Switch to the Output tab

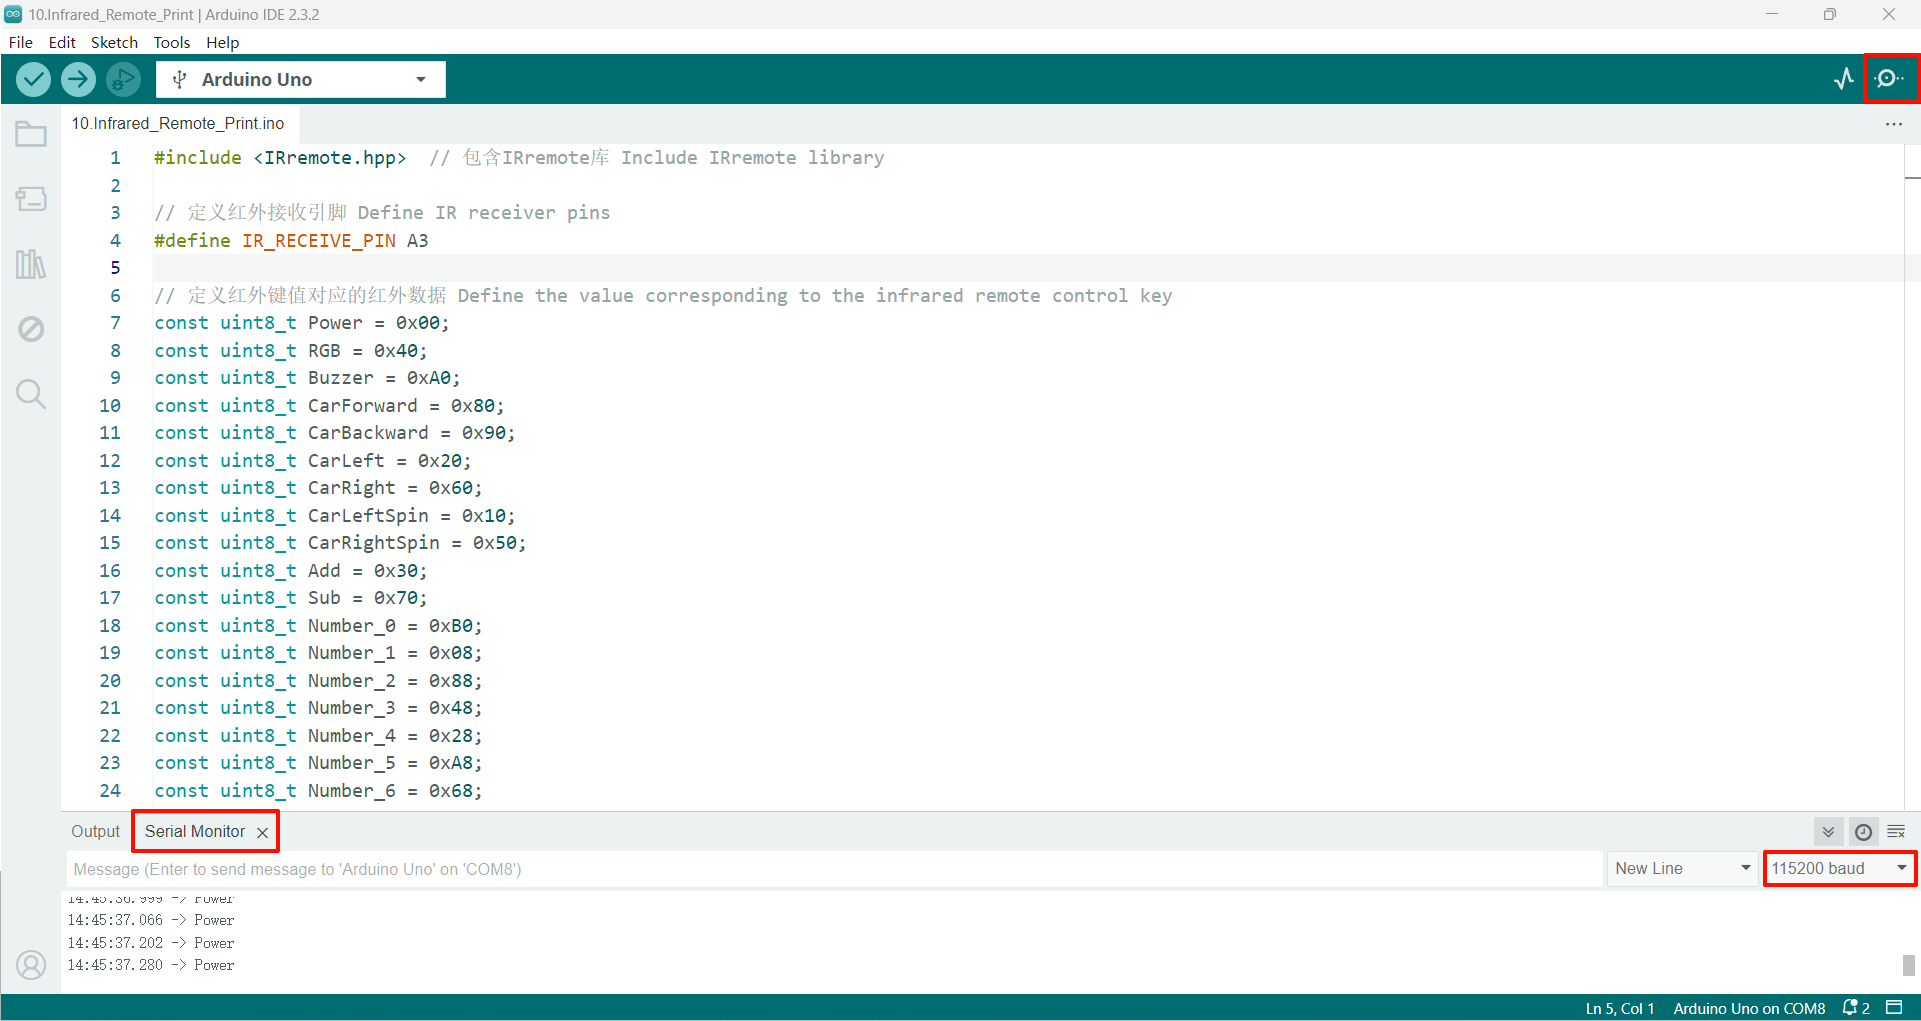tap(95, 832)
